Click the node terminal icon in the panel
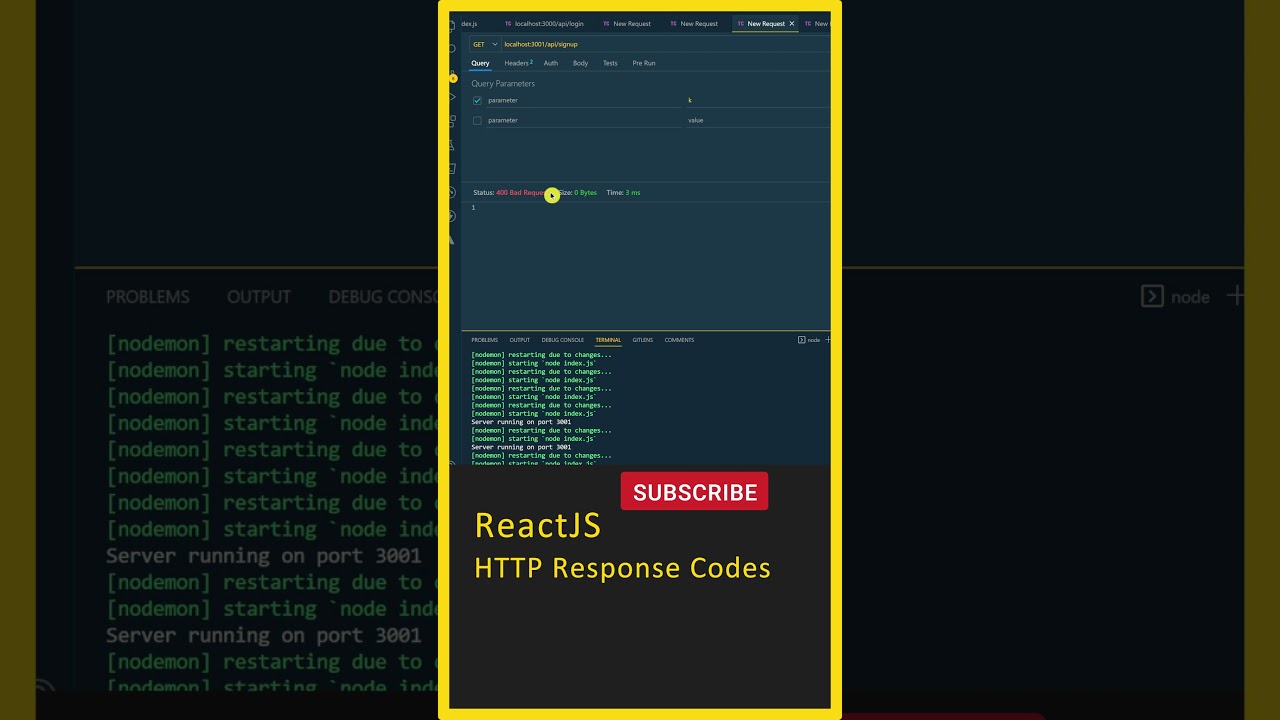The width and height of the screenshot is (1280, 720). tap(802, 340)
